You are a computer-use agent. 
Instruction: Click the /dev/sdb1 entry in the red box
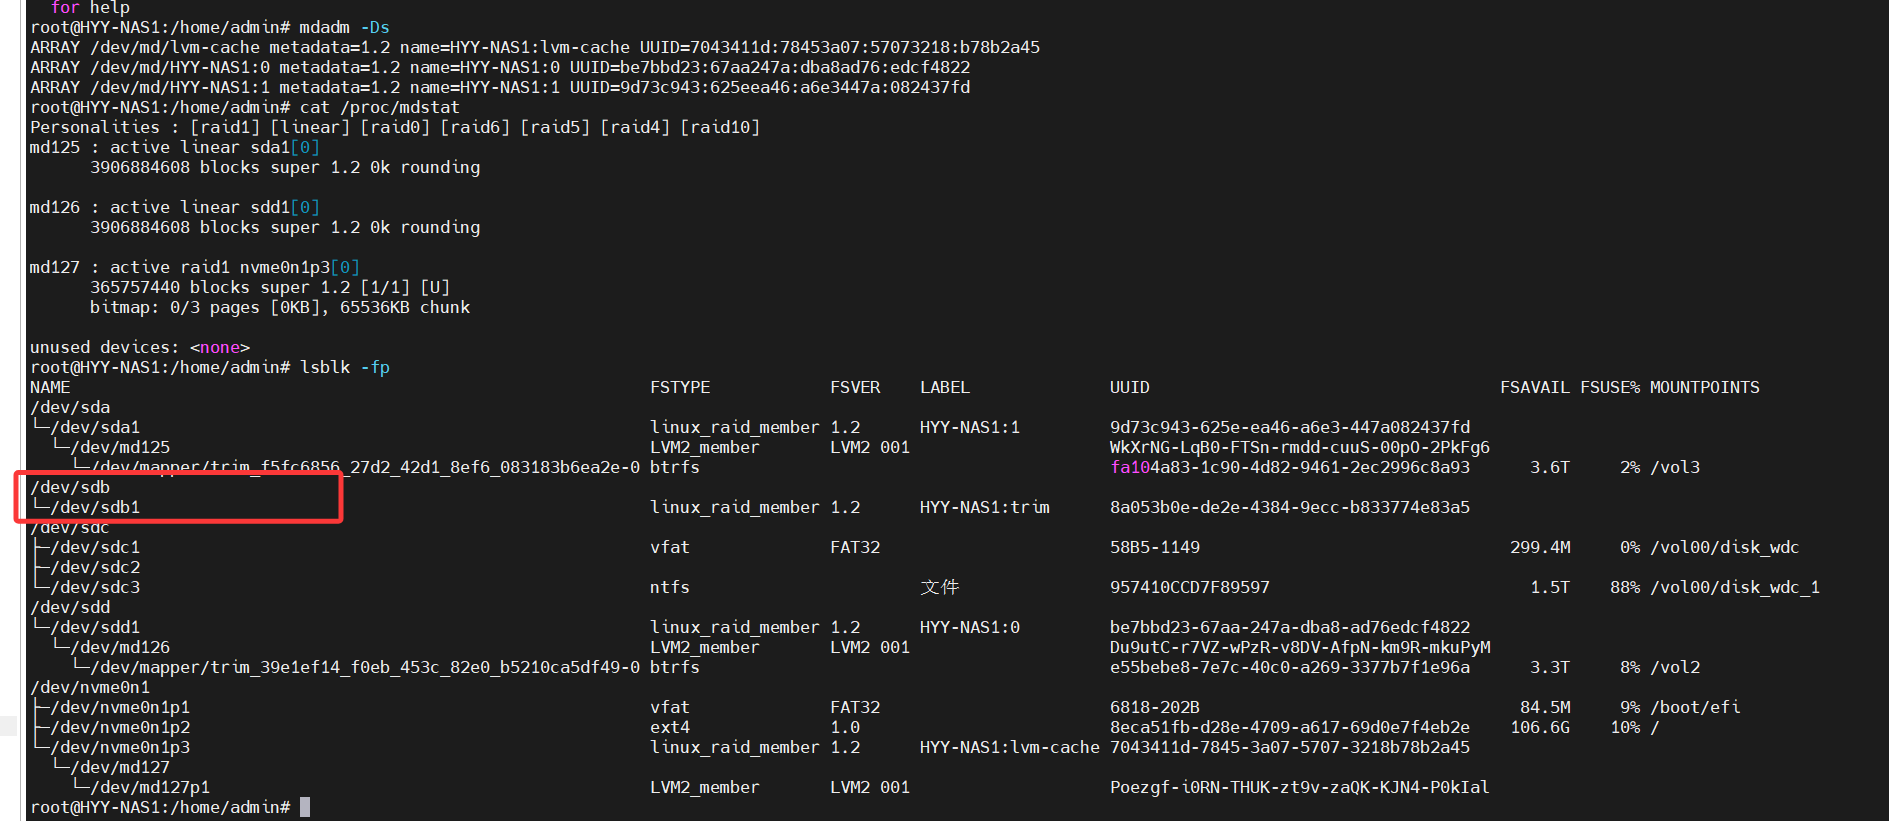pos(95,507)
